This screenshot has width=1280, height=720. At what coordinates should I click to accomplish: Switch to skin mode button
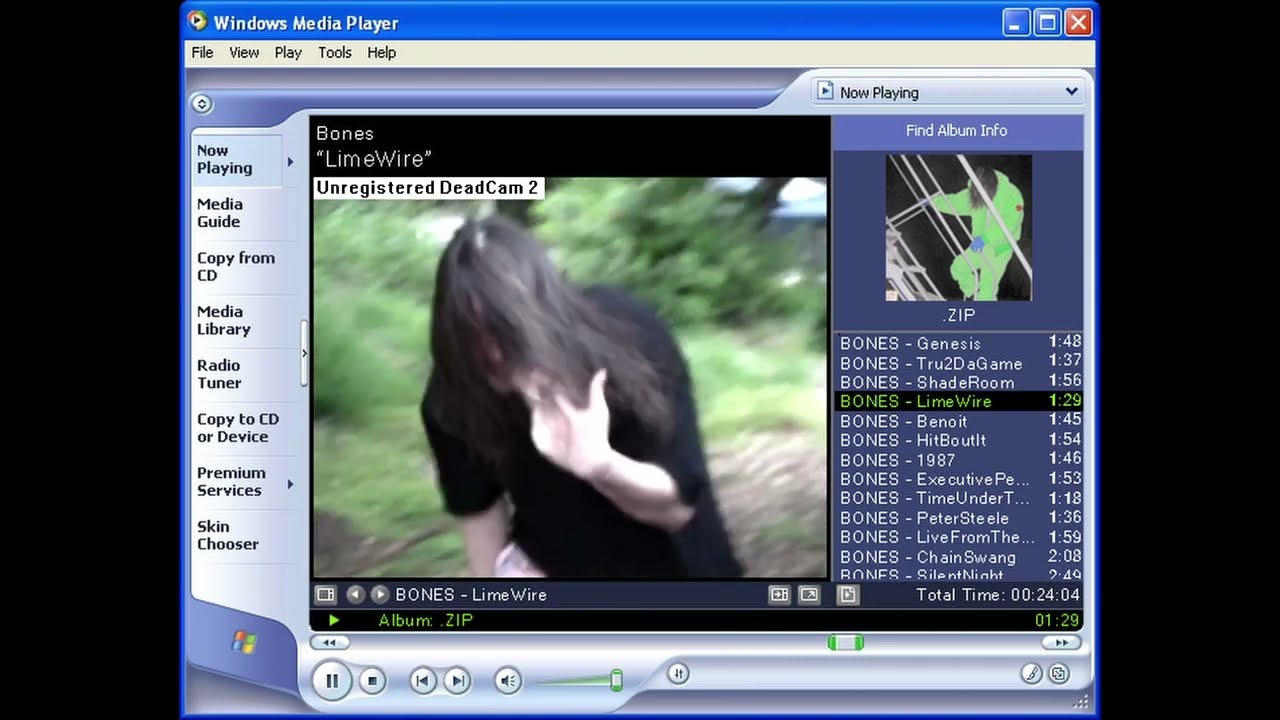pyautogui.click(x=1058, y=673)
